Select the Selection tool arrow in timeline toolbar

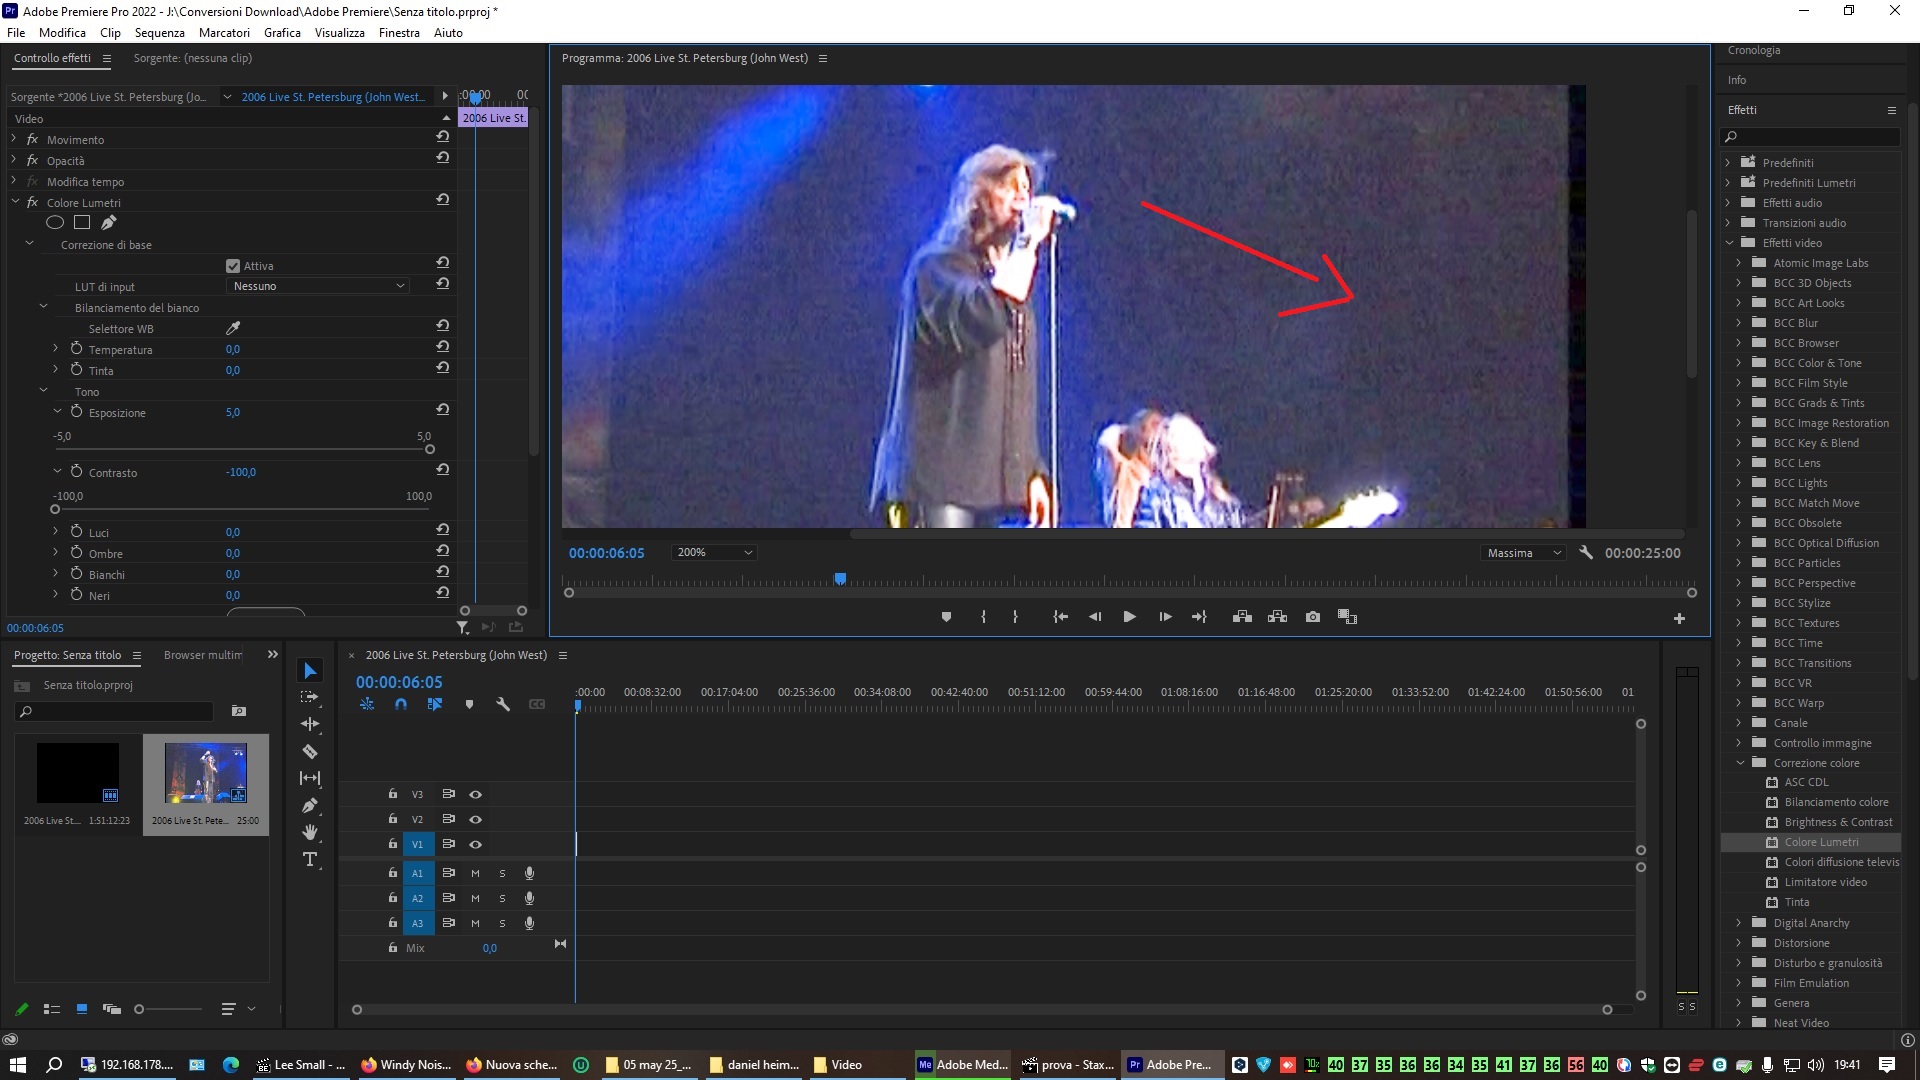(x=310, y=671)
